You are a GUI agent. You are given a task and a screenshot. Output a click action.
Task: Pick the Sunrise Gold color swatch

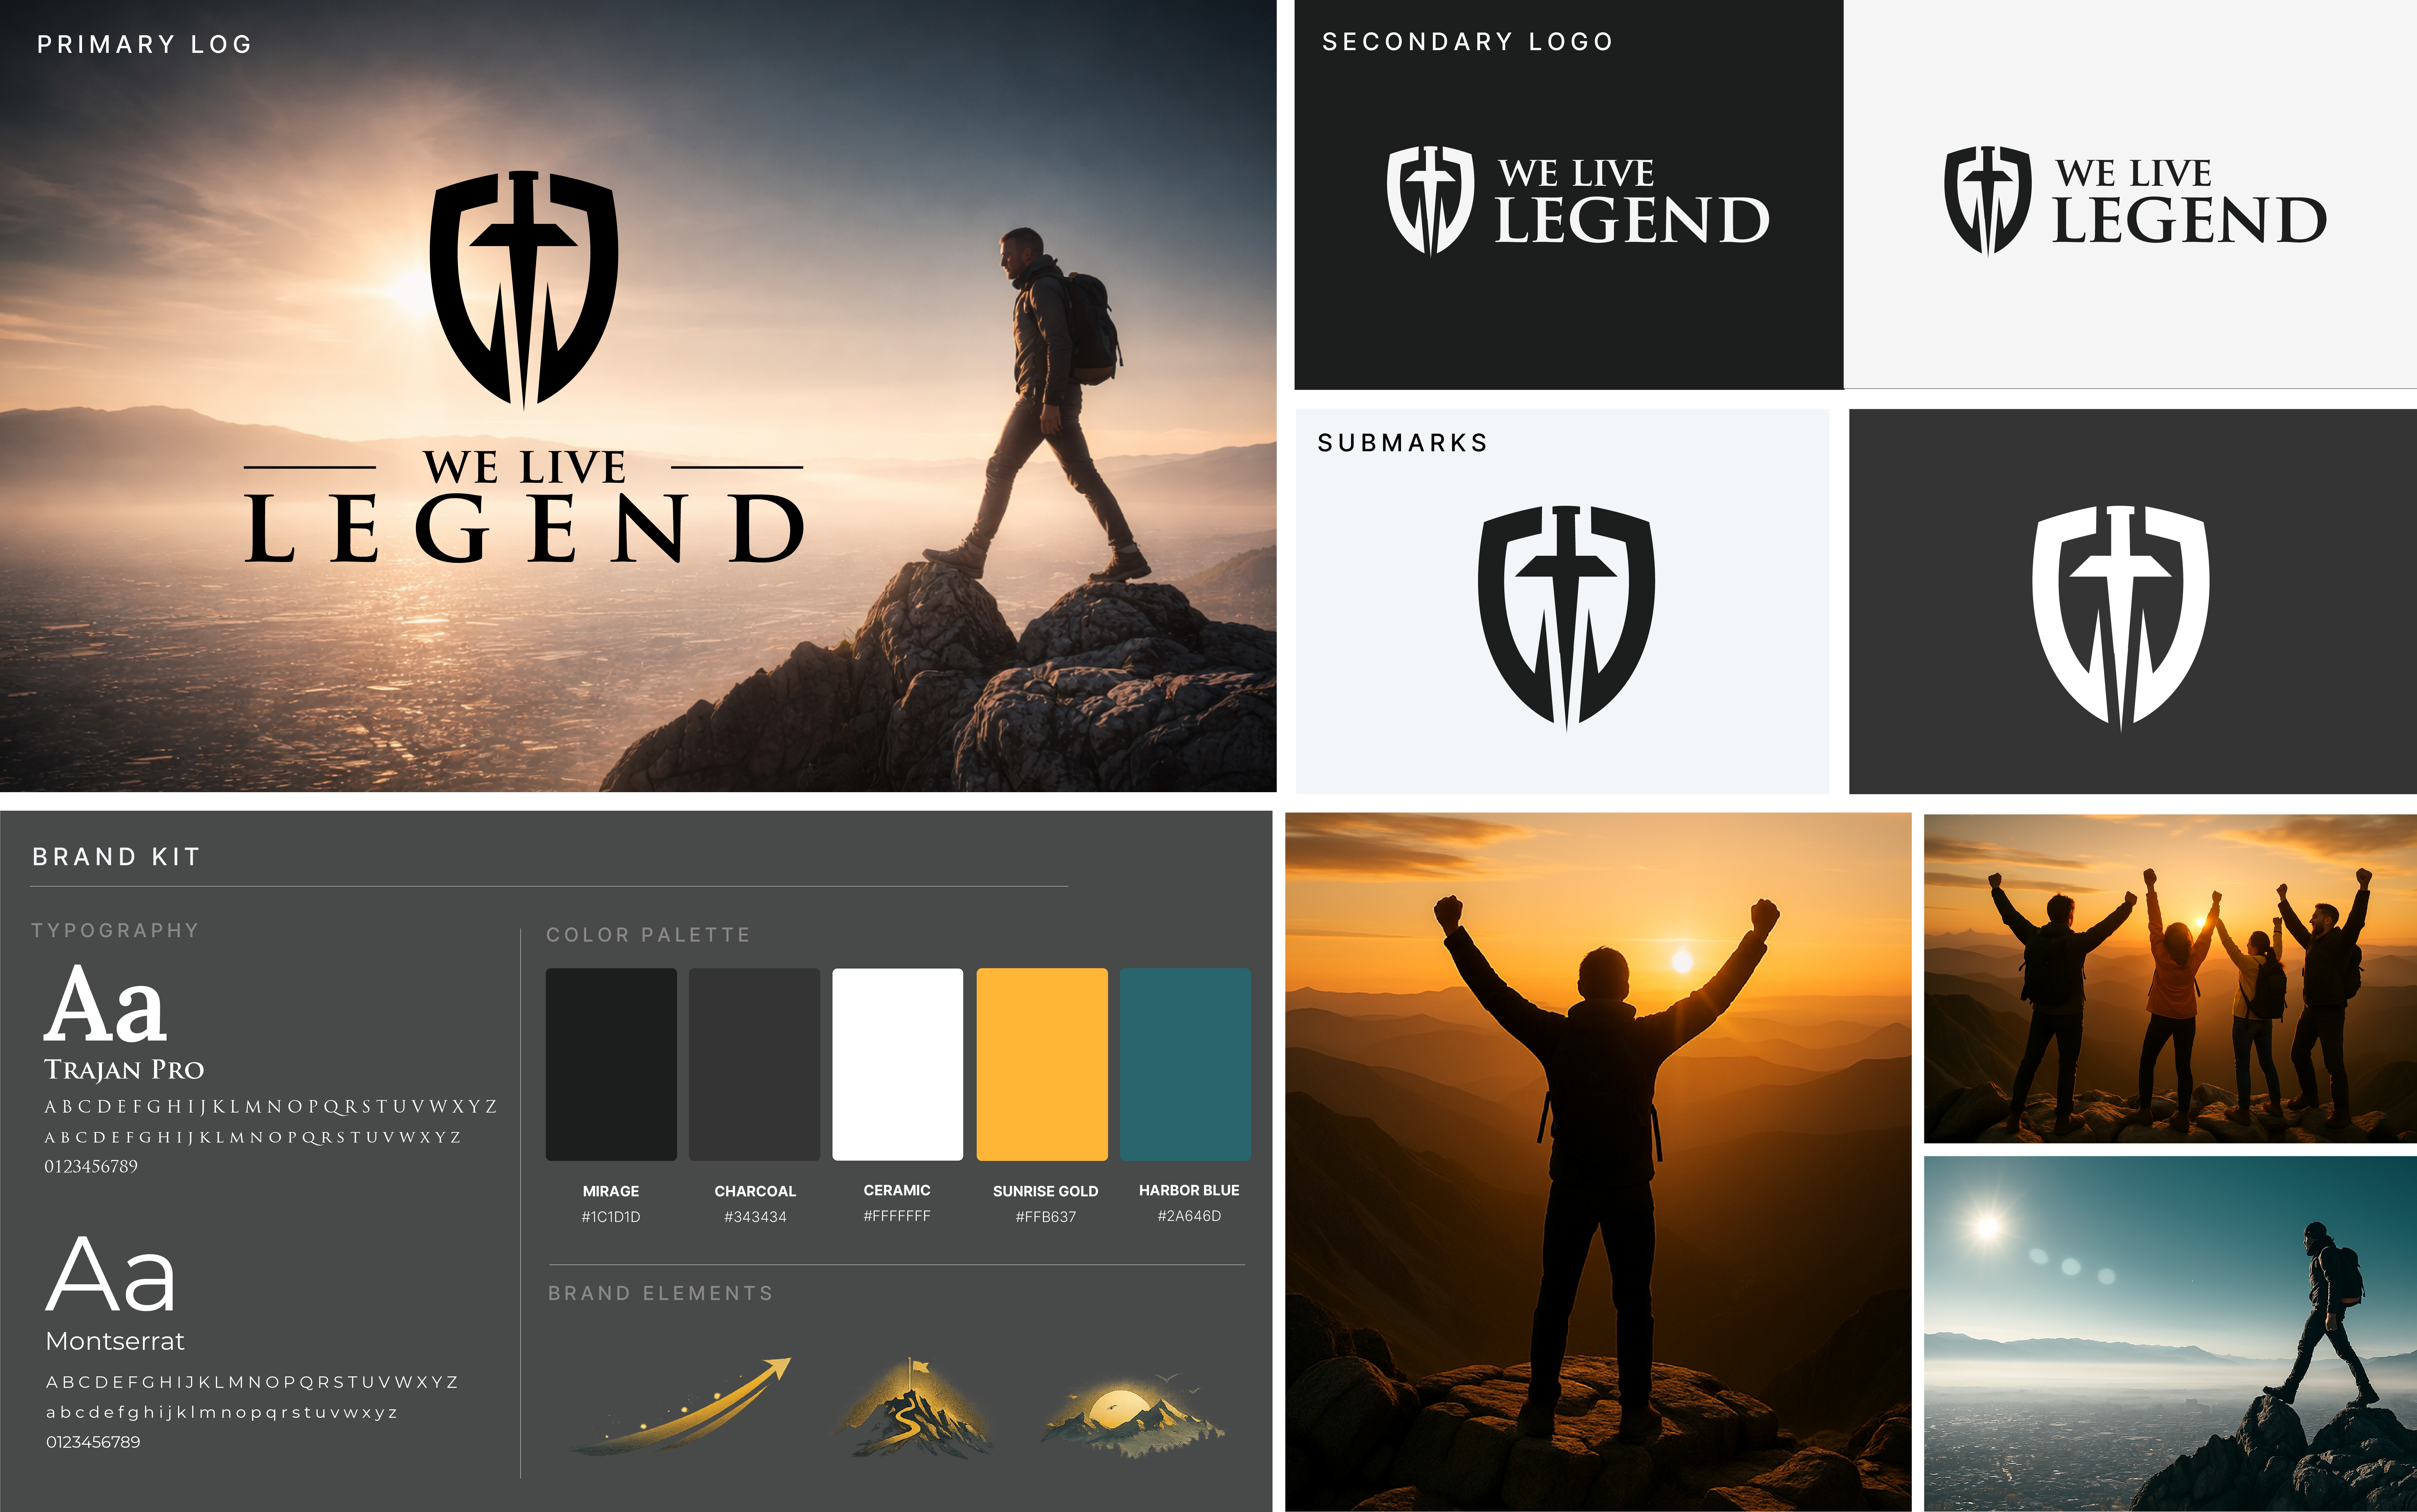(1042, 1064)
